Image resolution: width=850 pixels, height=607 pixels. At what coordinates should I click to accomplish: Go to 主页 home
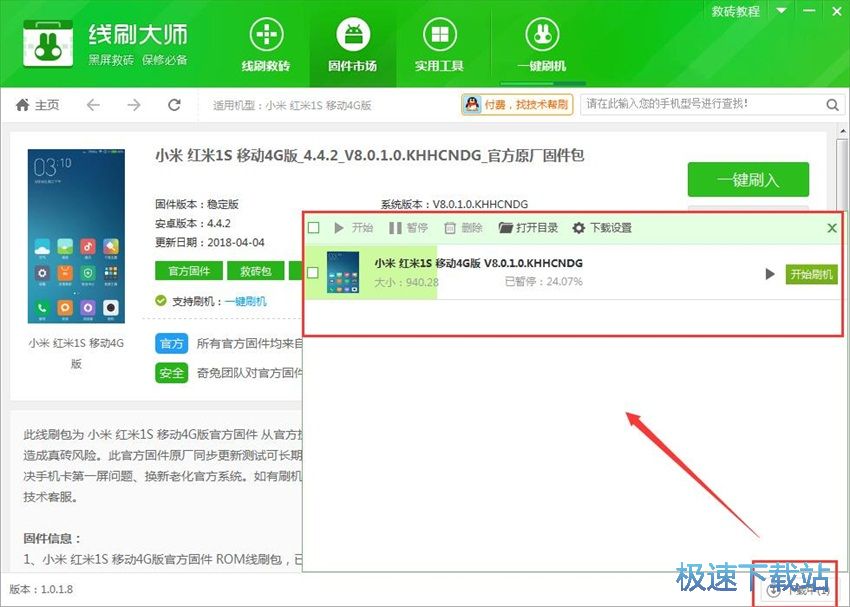37,105
